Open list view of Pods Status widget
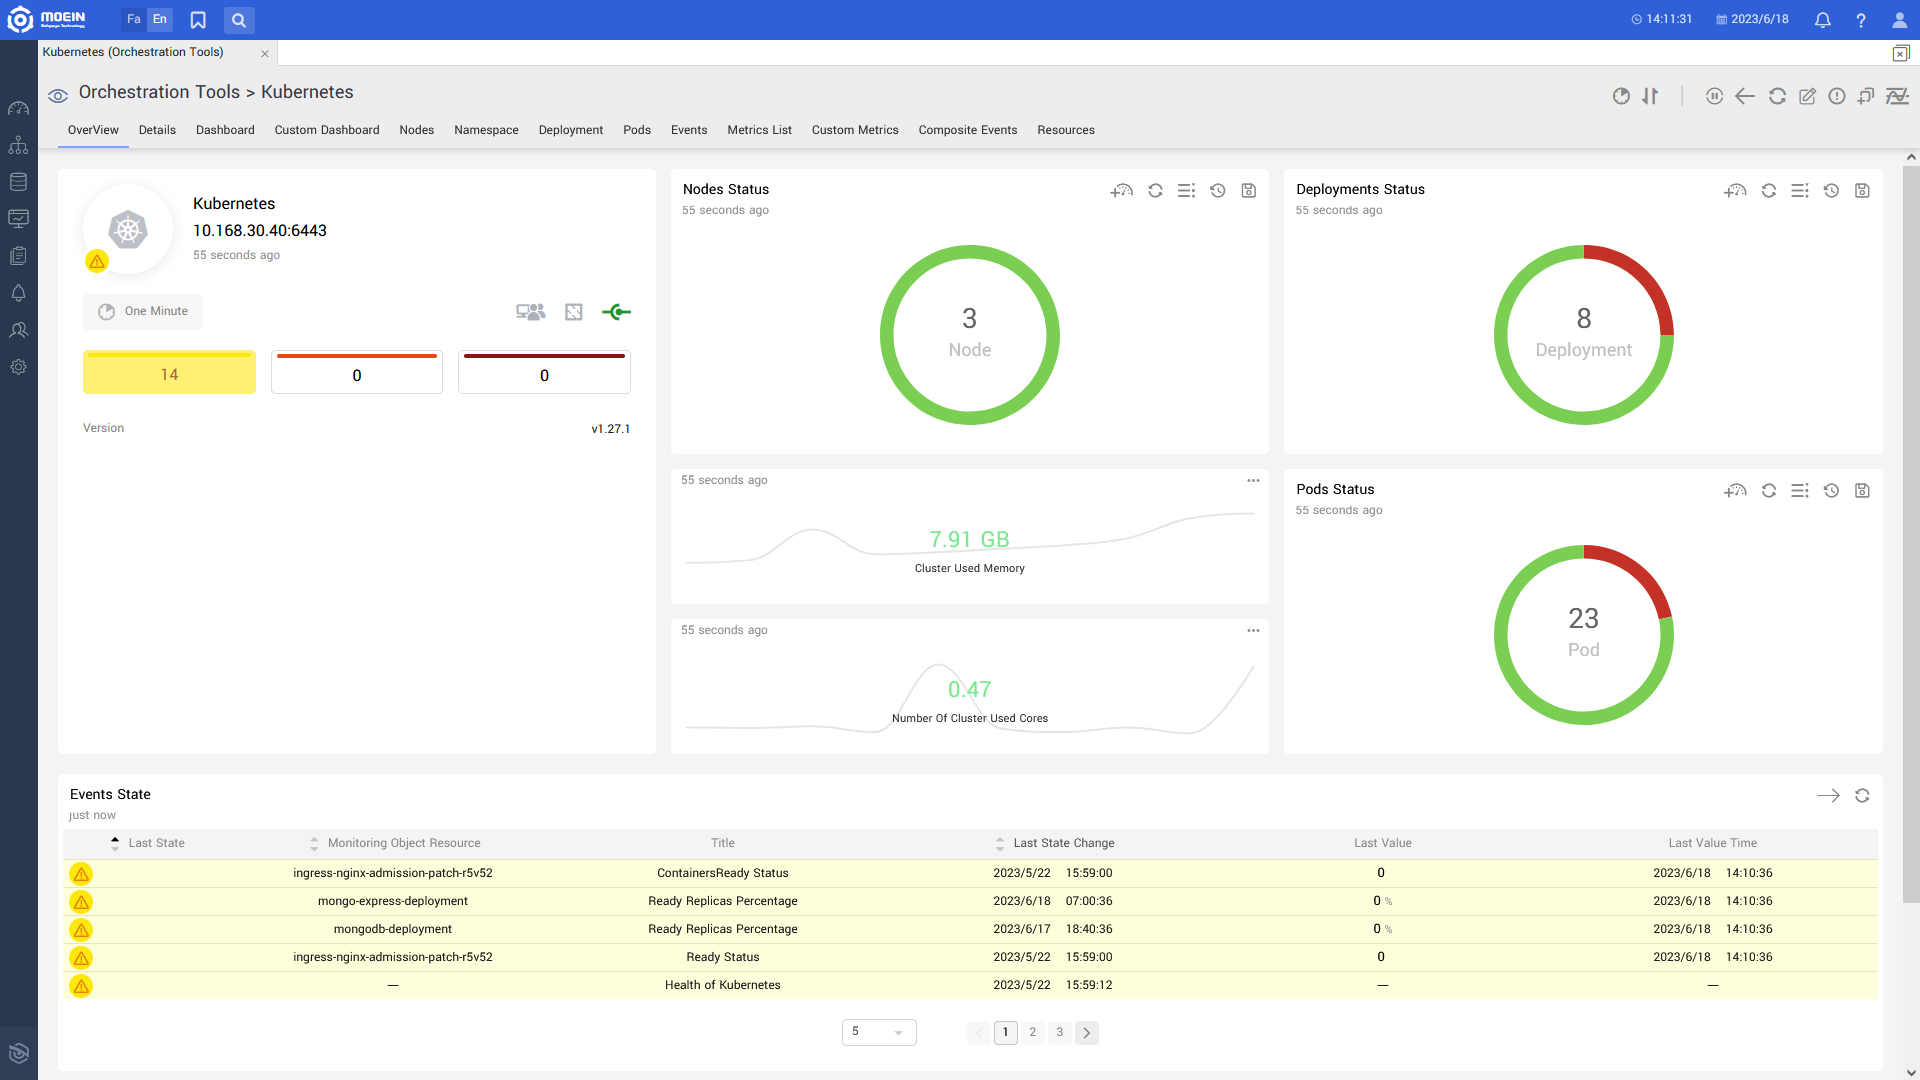Screen dimensions: 1920x1080 coord(1800,490)
